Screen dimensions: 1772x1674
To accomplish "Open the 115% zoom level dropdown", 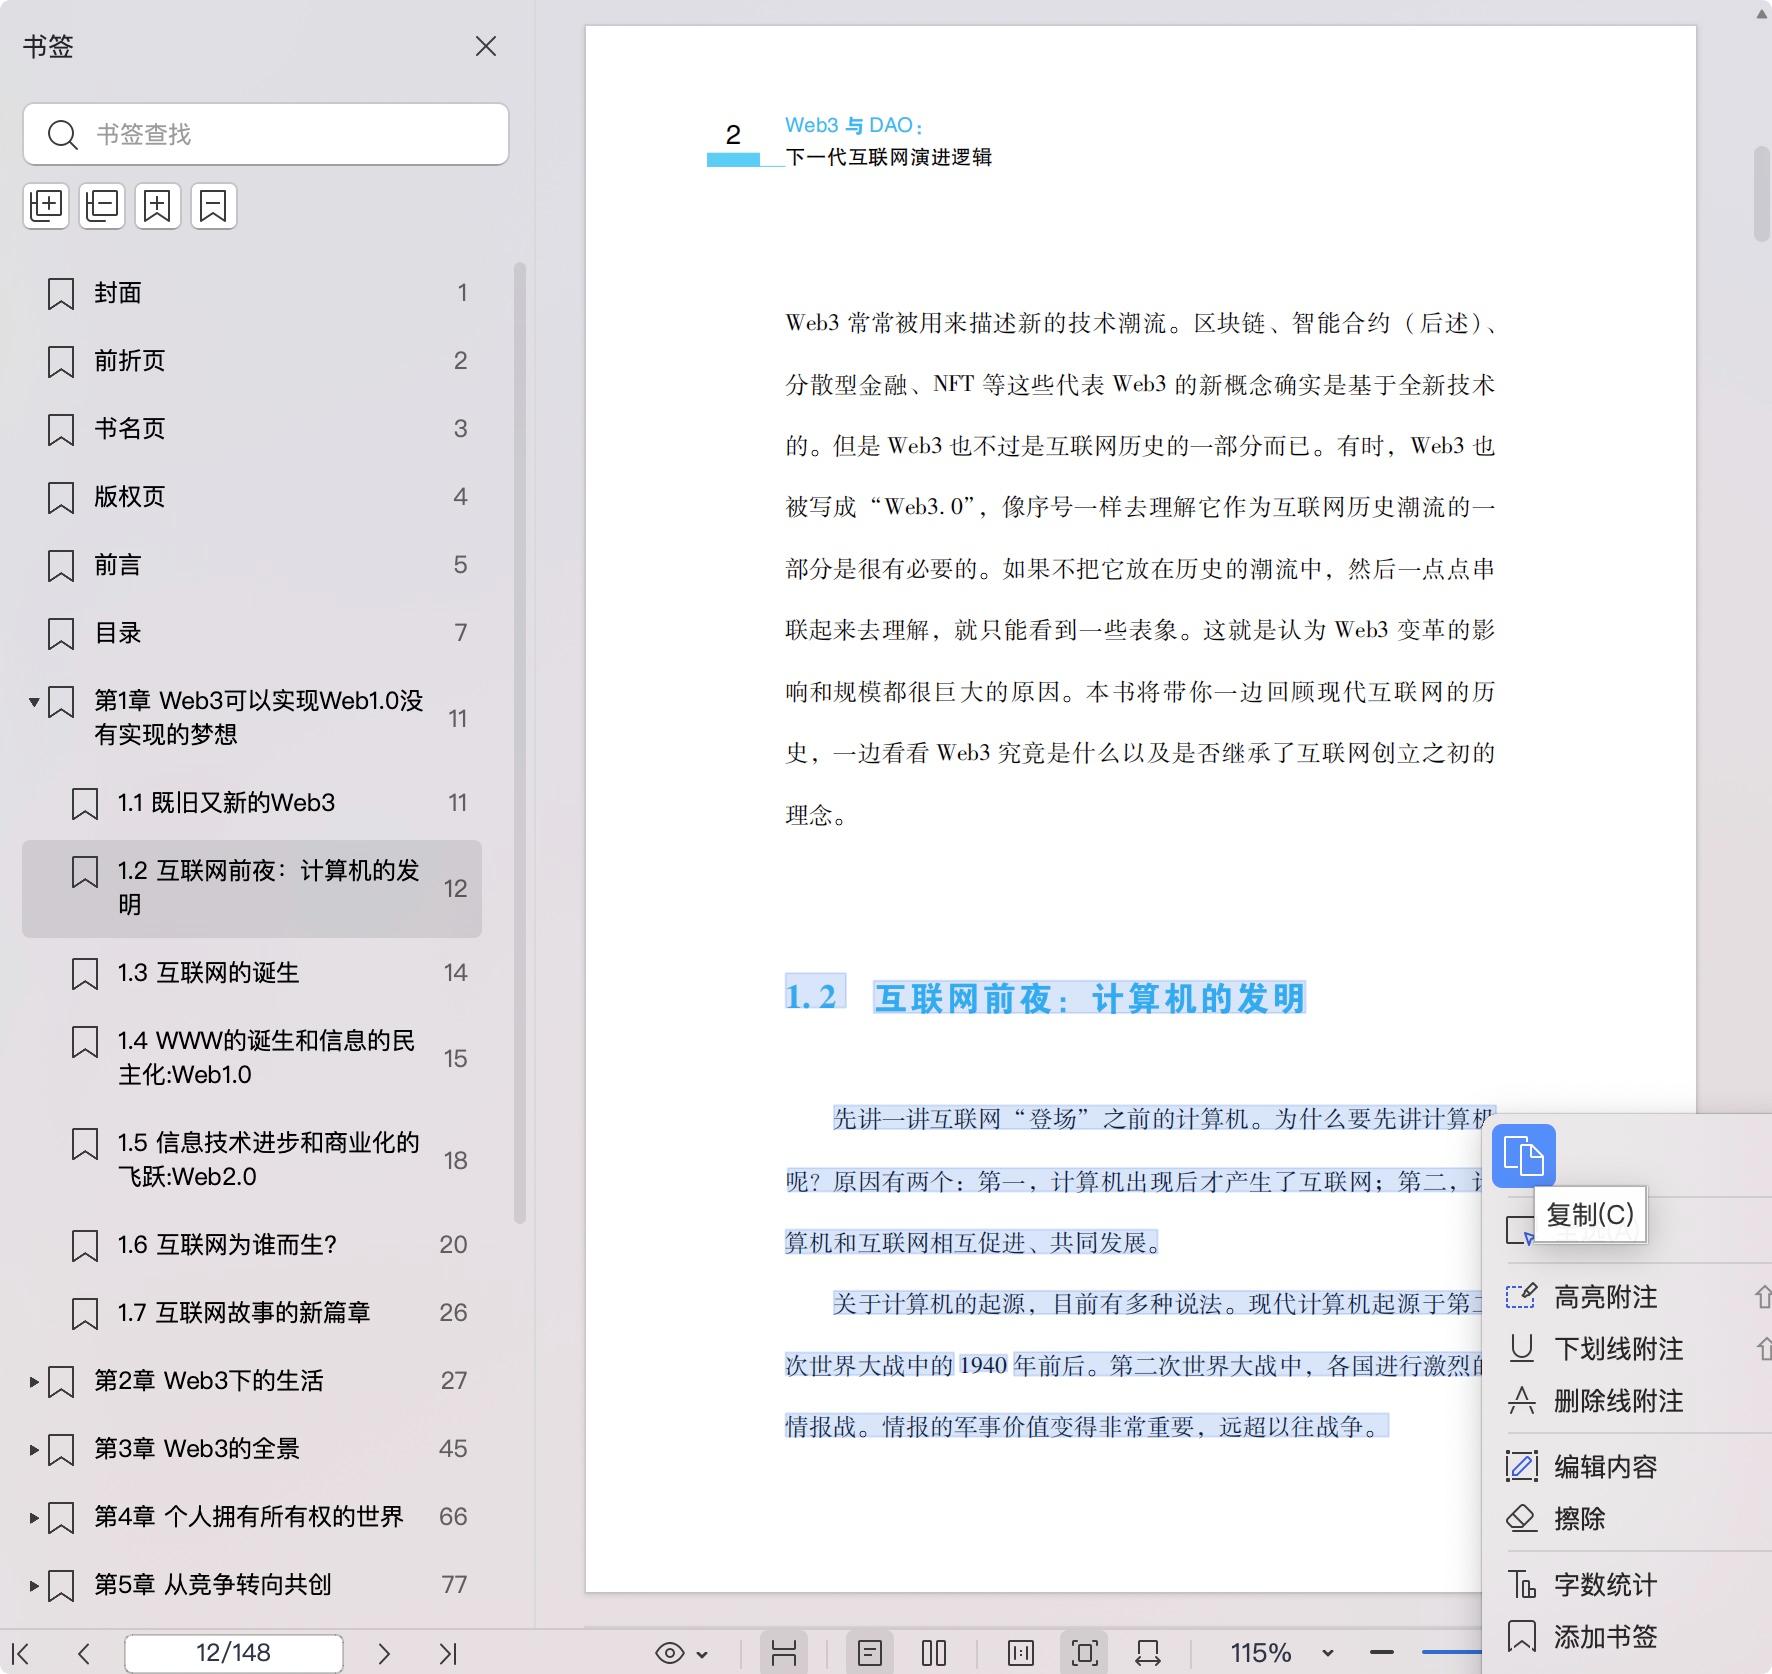I will [1328, 1653].
